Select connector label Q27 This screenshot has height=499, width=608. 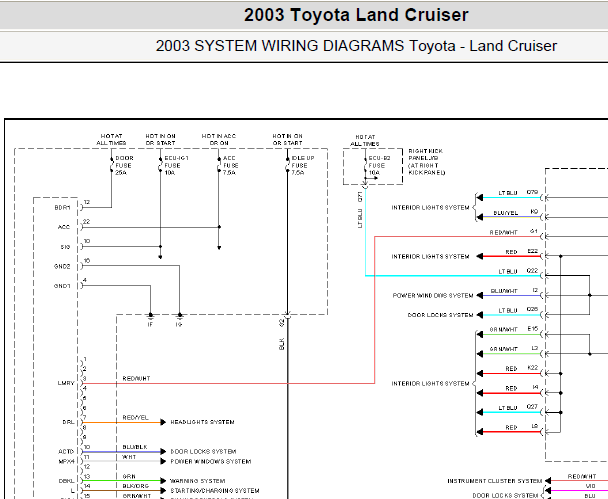[532, 407]
